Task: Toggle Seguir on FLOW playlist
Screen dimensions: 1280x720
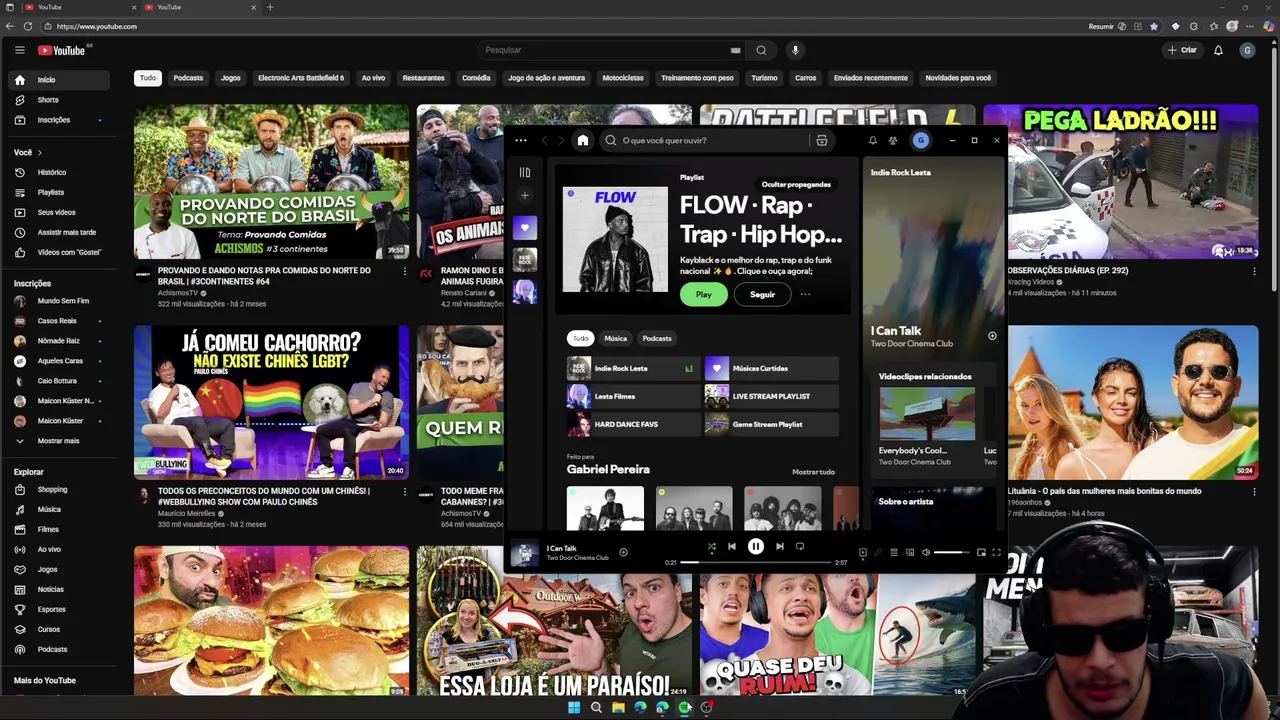Action: pyautogui.click(x=762, y=294)
